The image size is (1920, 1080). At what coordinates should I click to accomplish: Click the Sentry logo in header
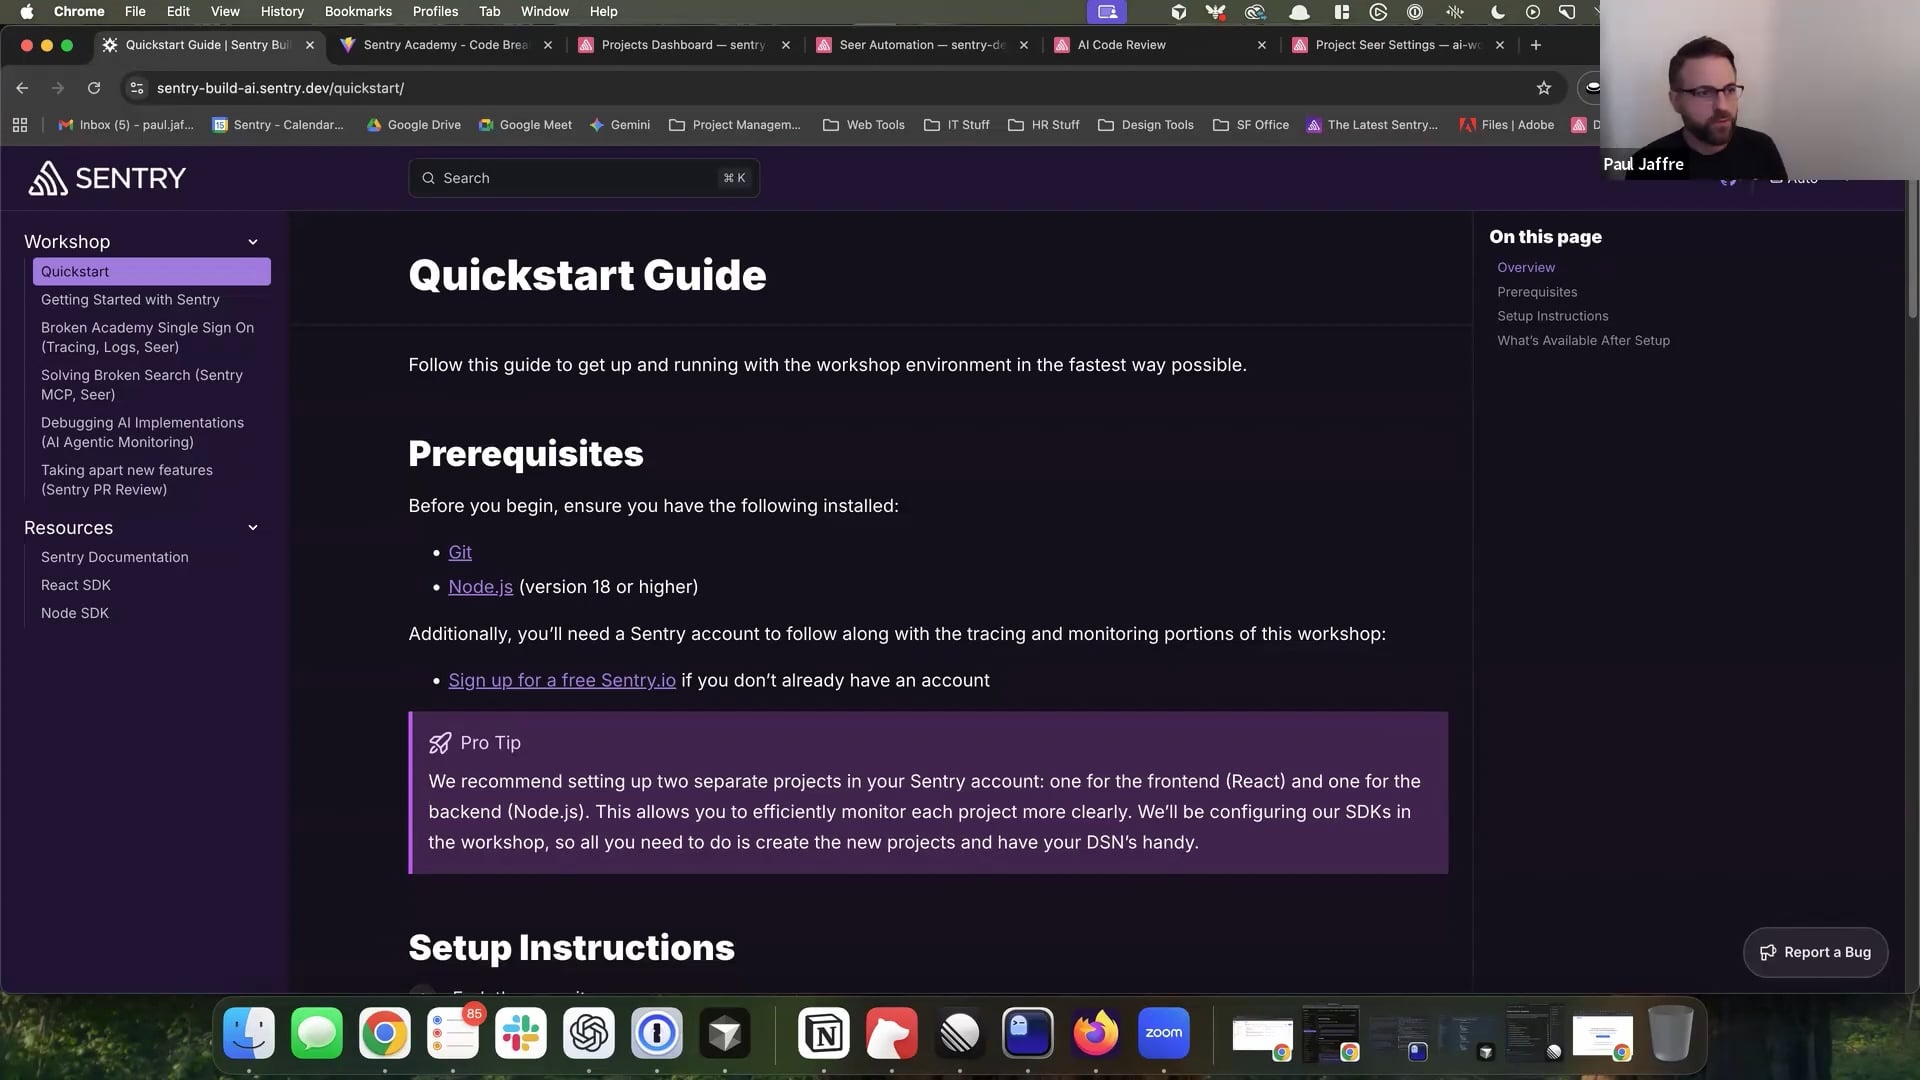107,178
